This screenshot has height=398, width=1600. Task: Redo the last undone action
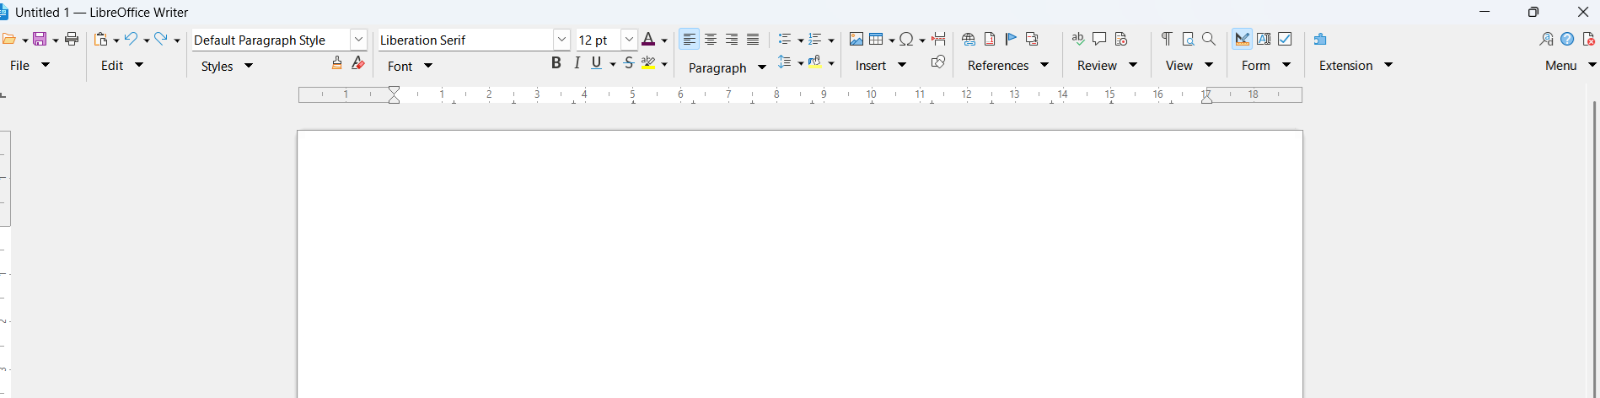coord(161,40)
